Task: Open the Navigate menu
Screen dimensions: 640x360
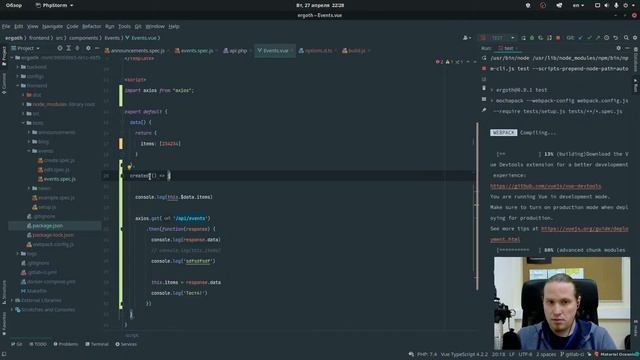Action: pos(53,26)
